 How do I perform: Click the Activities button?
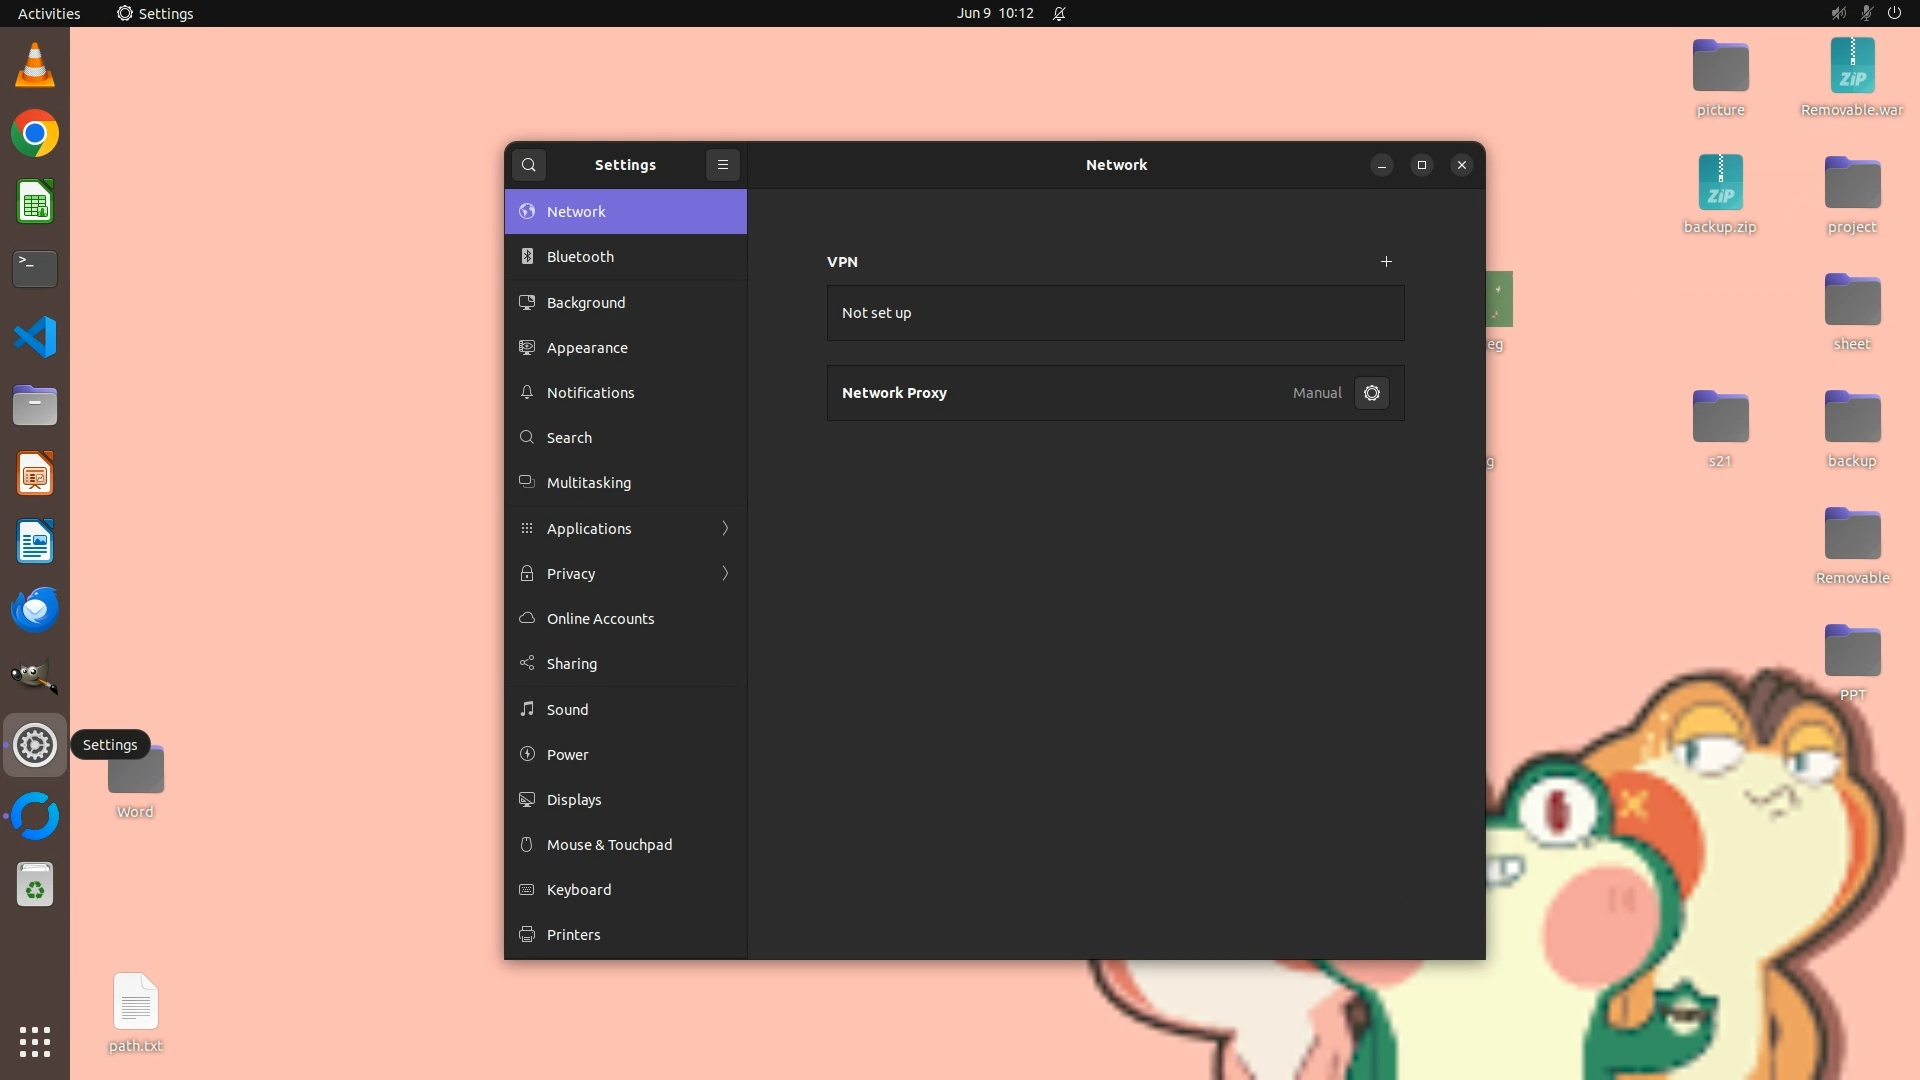[49, 13]
